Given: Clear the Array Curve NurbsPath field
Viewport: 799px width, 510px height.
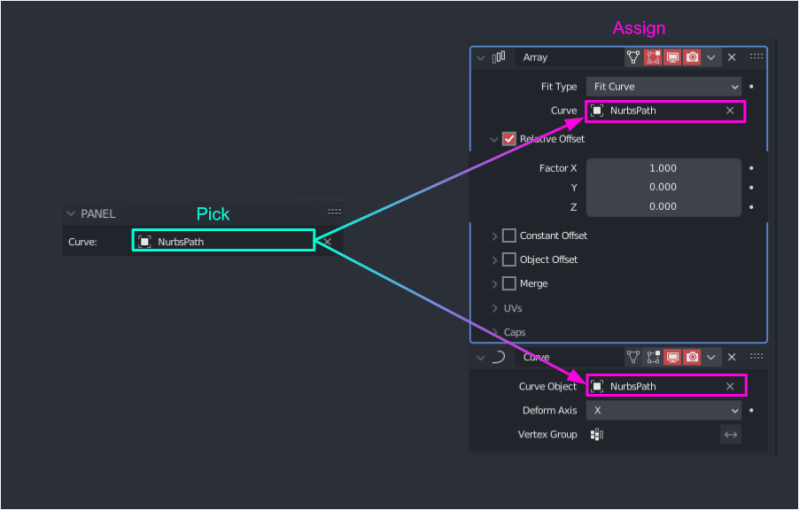Looking at the screenshot, I should pos(730,111).
